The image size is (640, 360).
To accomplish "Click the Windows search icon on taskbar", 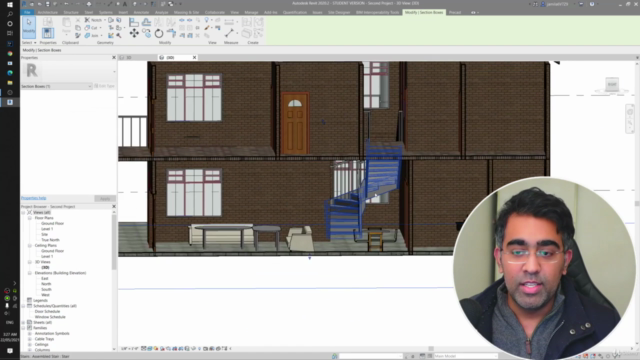I will pyautogui.click(x=10, y=14).
